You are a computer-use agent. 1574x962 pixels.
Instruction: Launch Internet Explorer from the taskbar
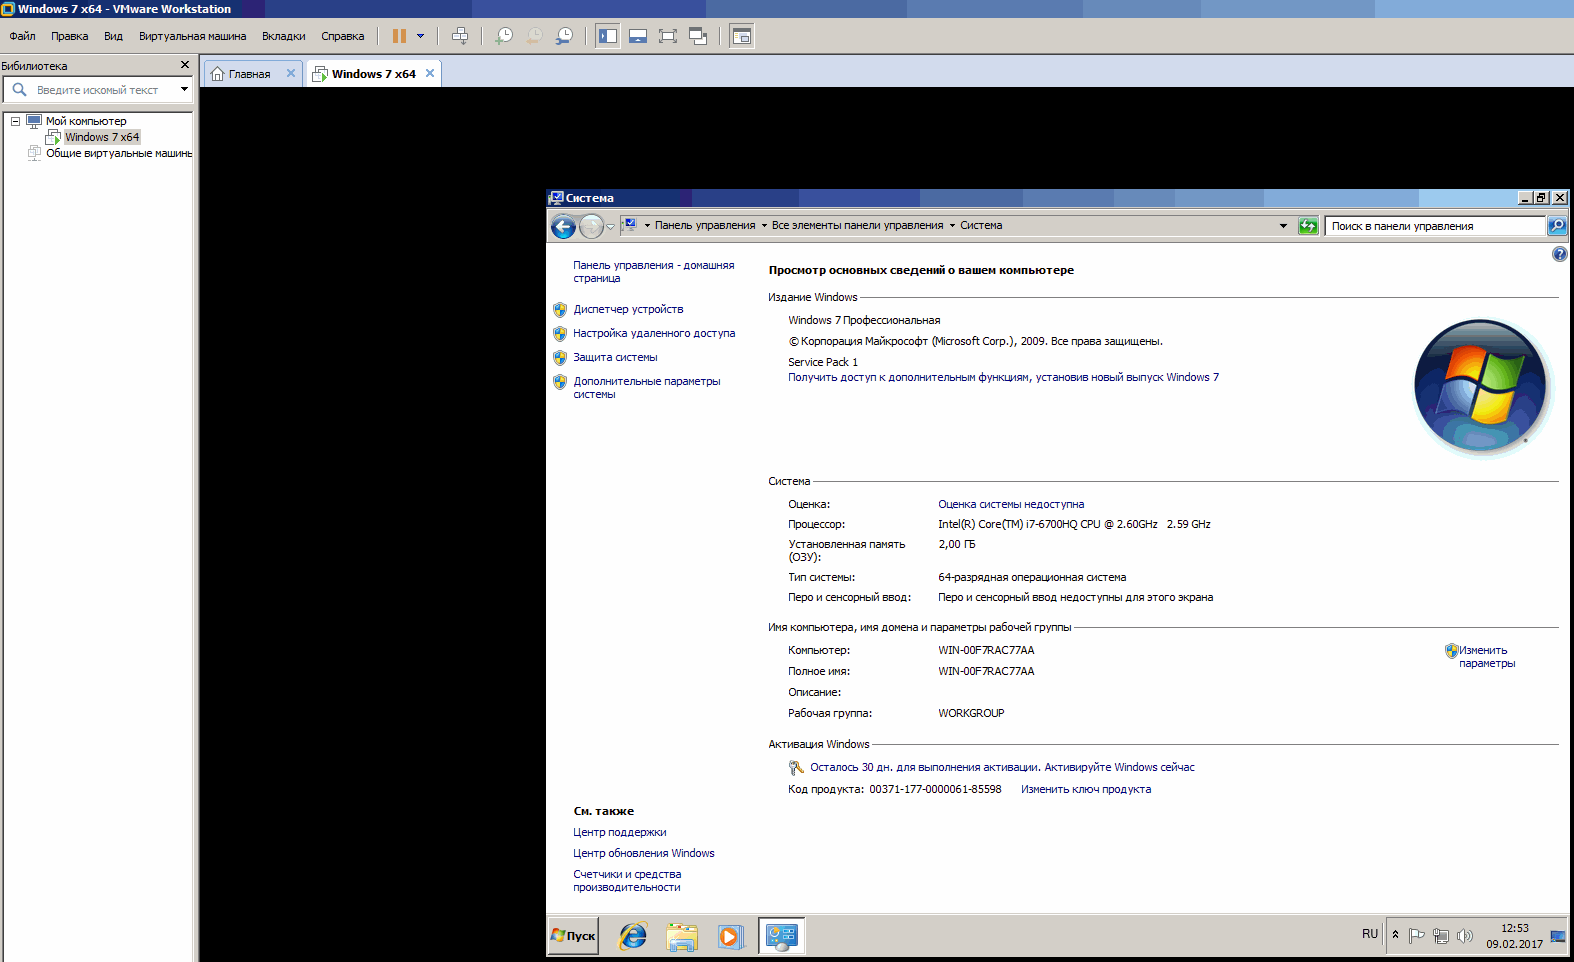coord(633,936)
